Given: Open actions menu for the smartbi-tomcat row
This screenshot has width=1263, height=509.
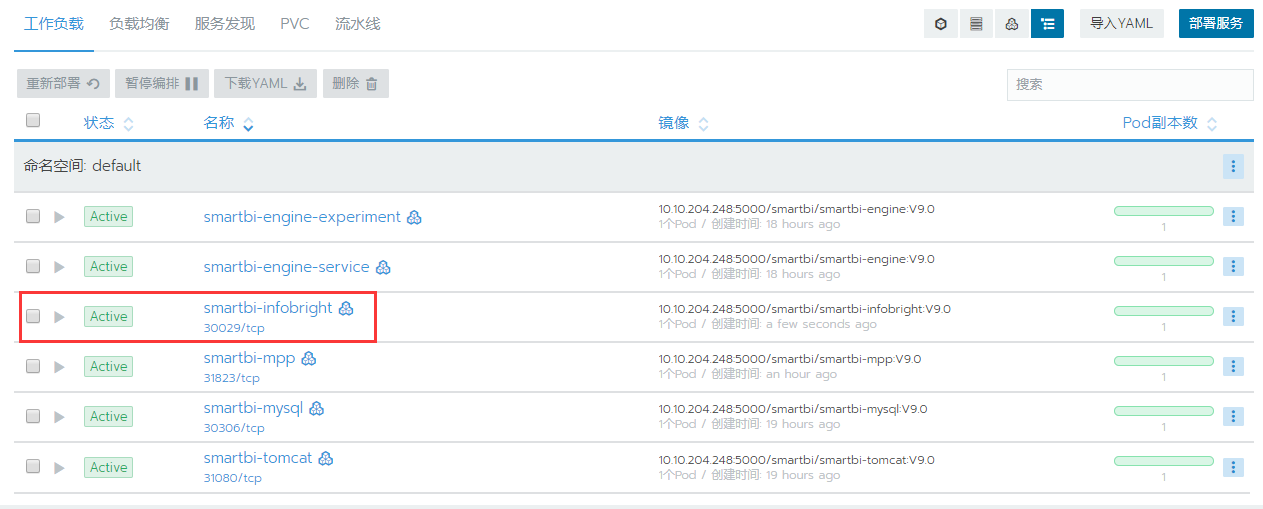Looking at the screenshot, I should [x=1233, y=467].
